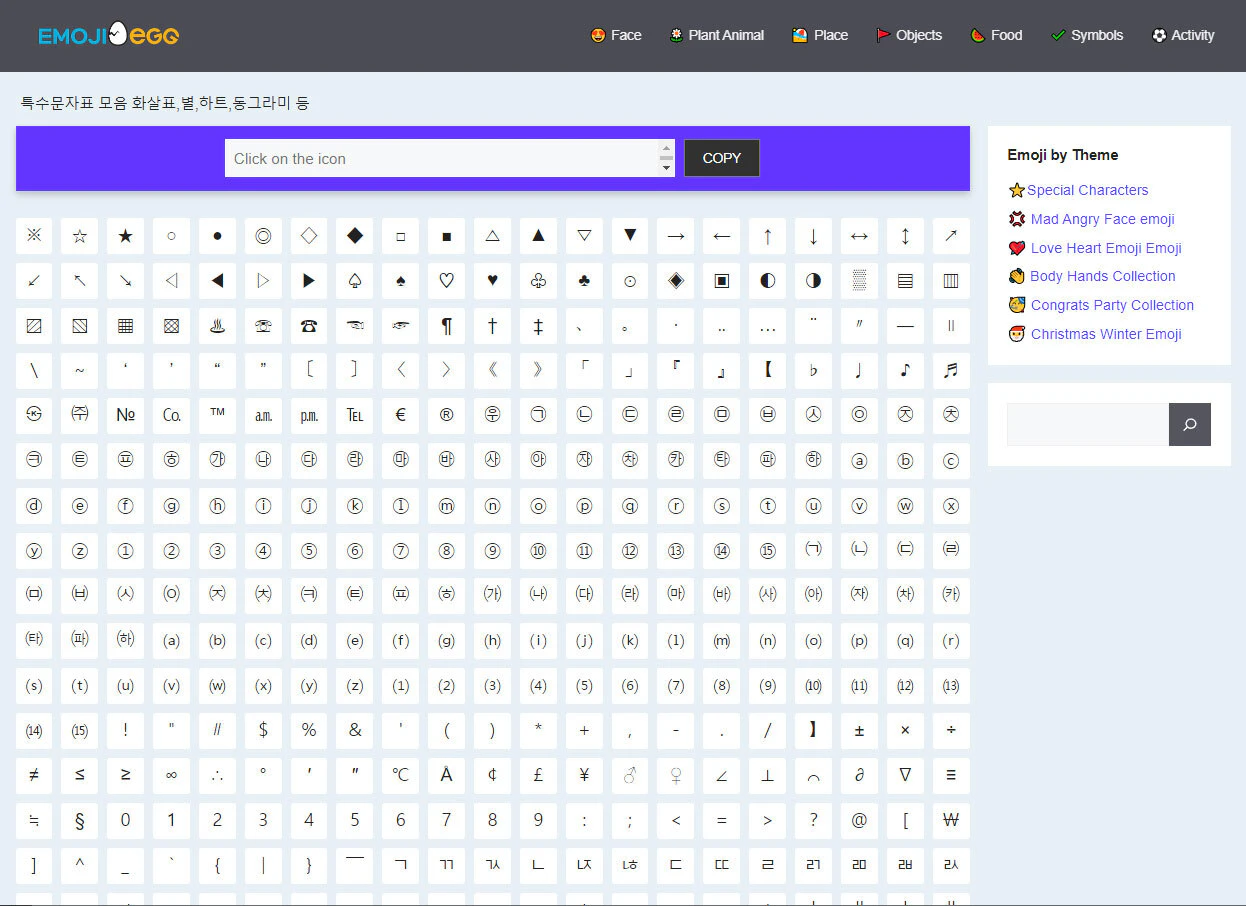Pick the beamed notes ♬ symbol

coord(951,370)
